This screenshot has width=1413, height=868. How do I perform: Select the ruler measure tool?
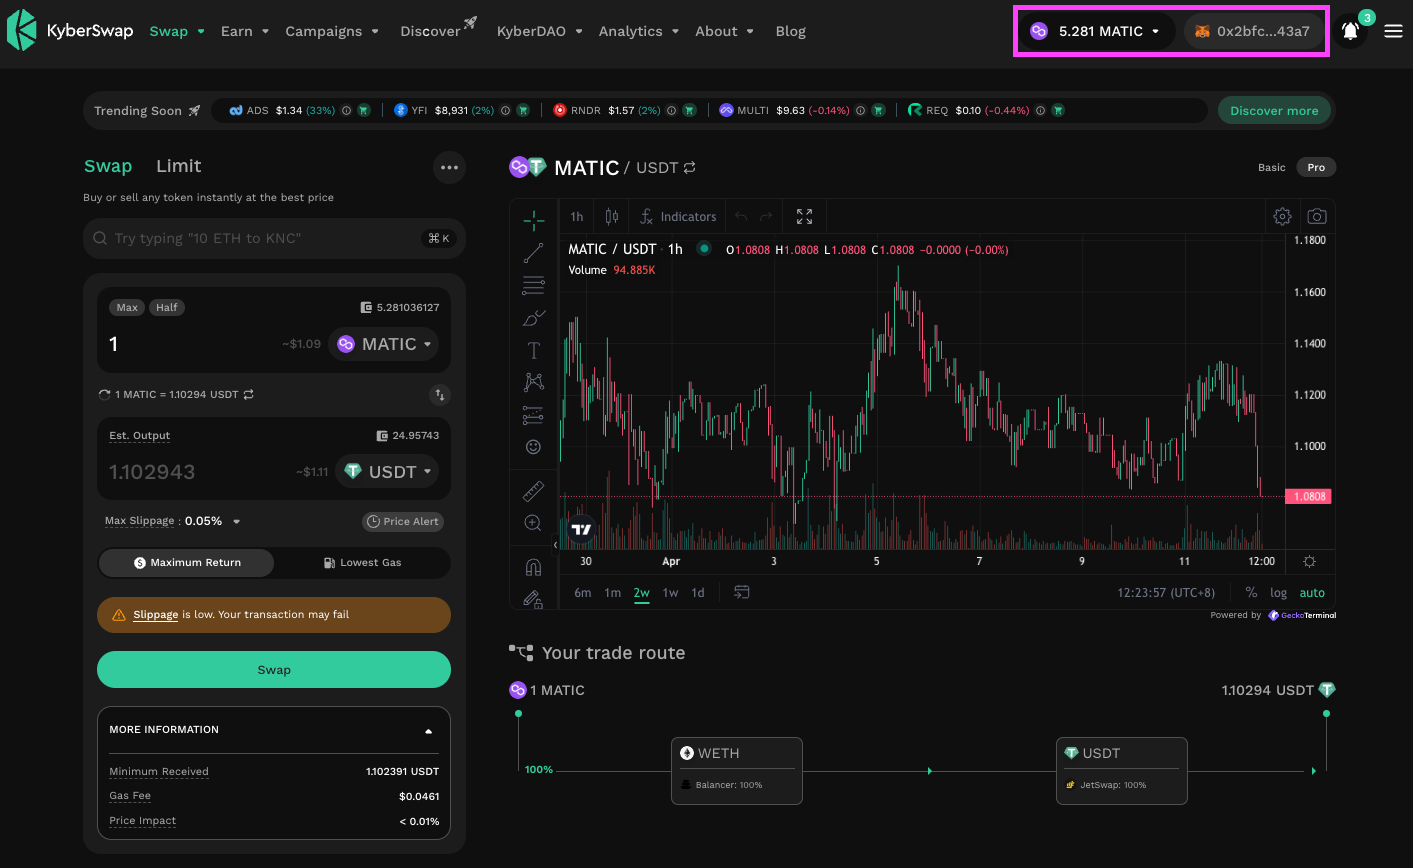coord(534,490)
